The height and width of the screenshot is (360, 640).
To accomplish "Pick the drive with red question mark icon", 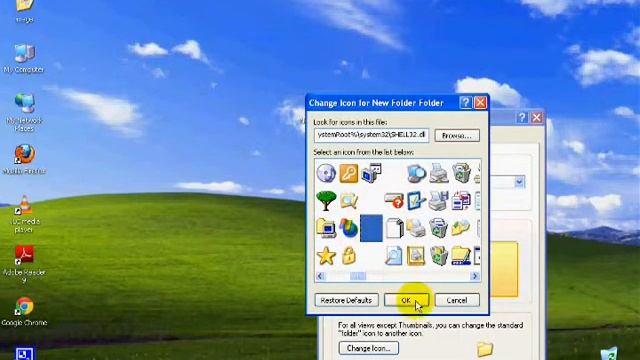I will pos(394,200).
